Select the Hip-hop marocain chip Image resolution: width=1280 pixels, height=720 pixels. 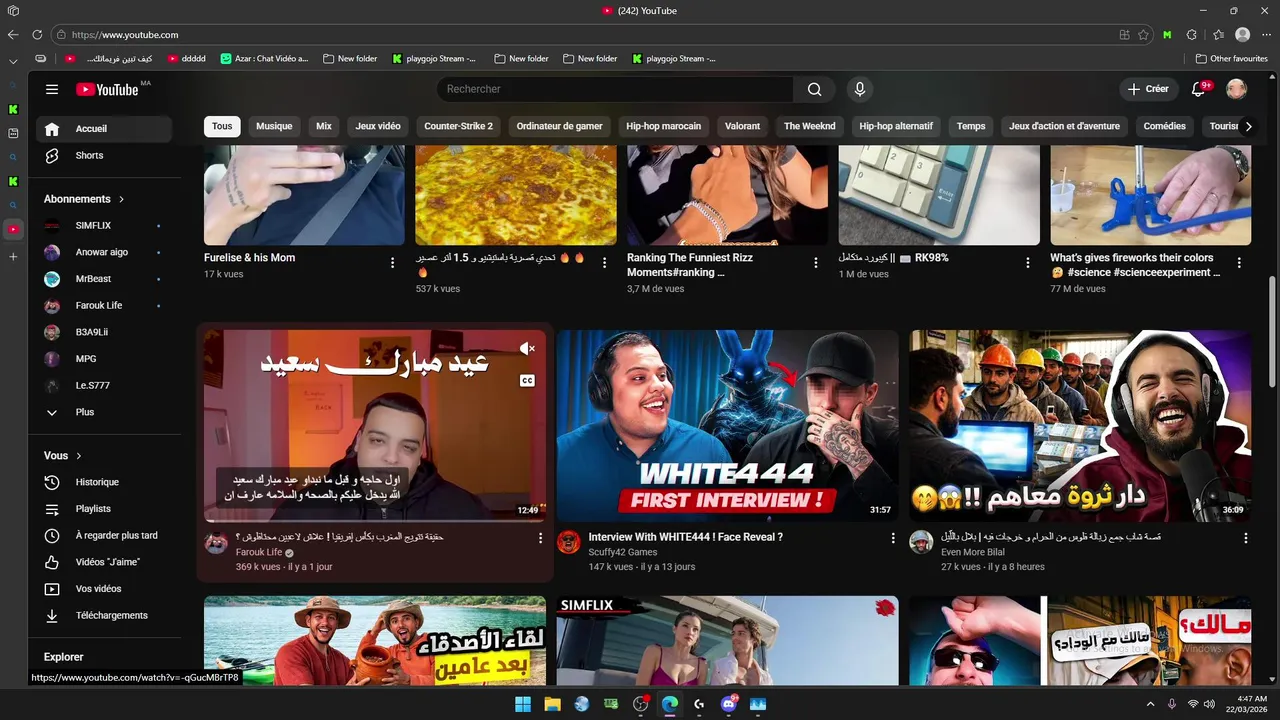click(663, 126)
